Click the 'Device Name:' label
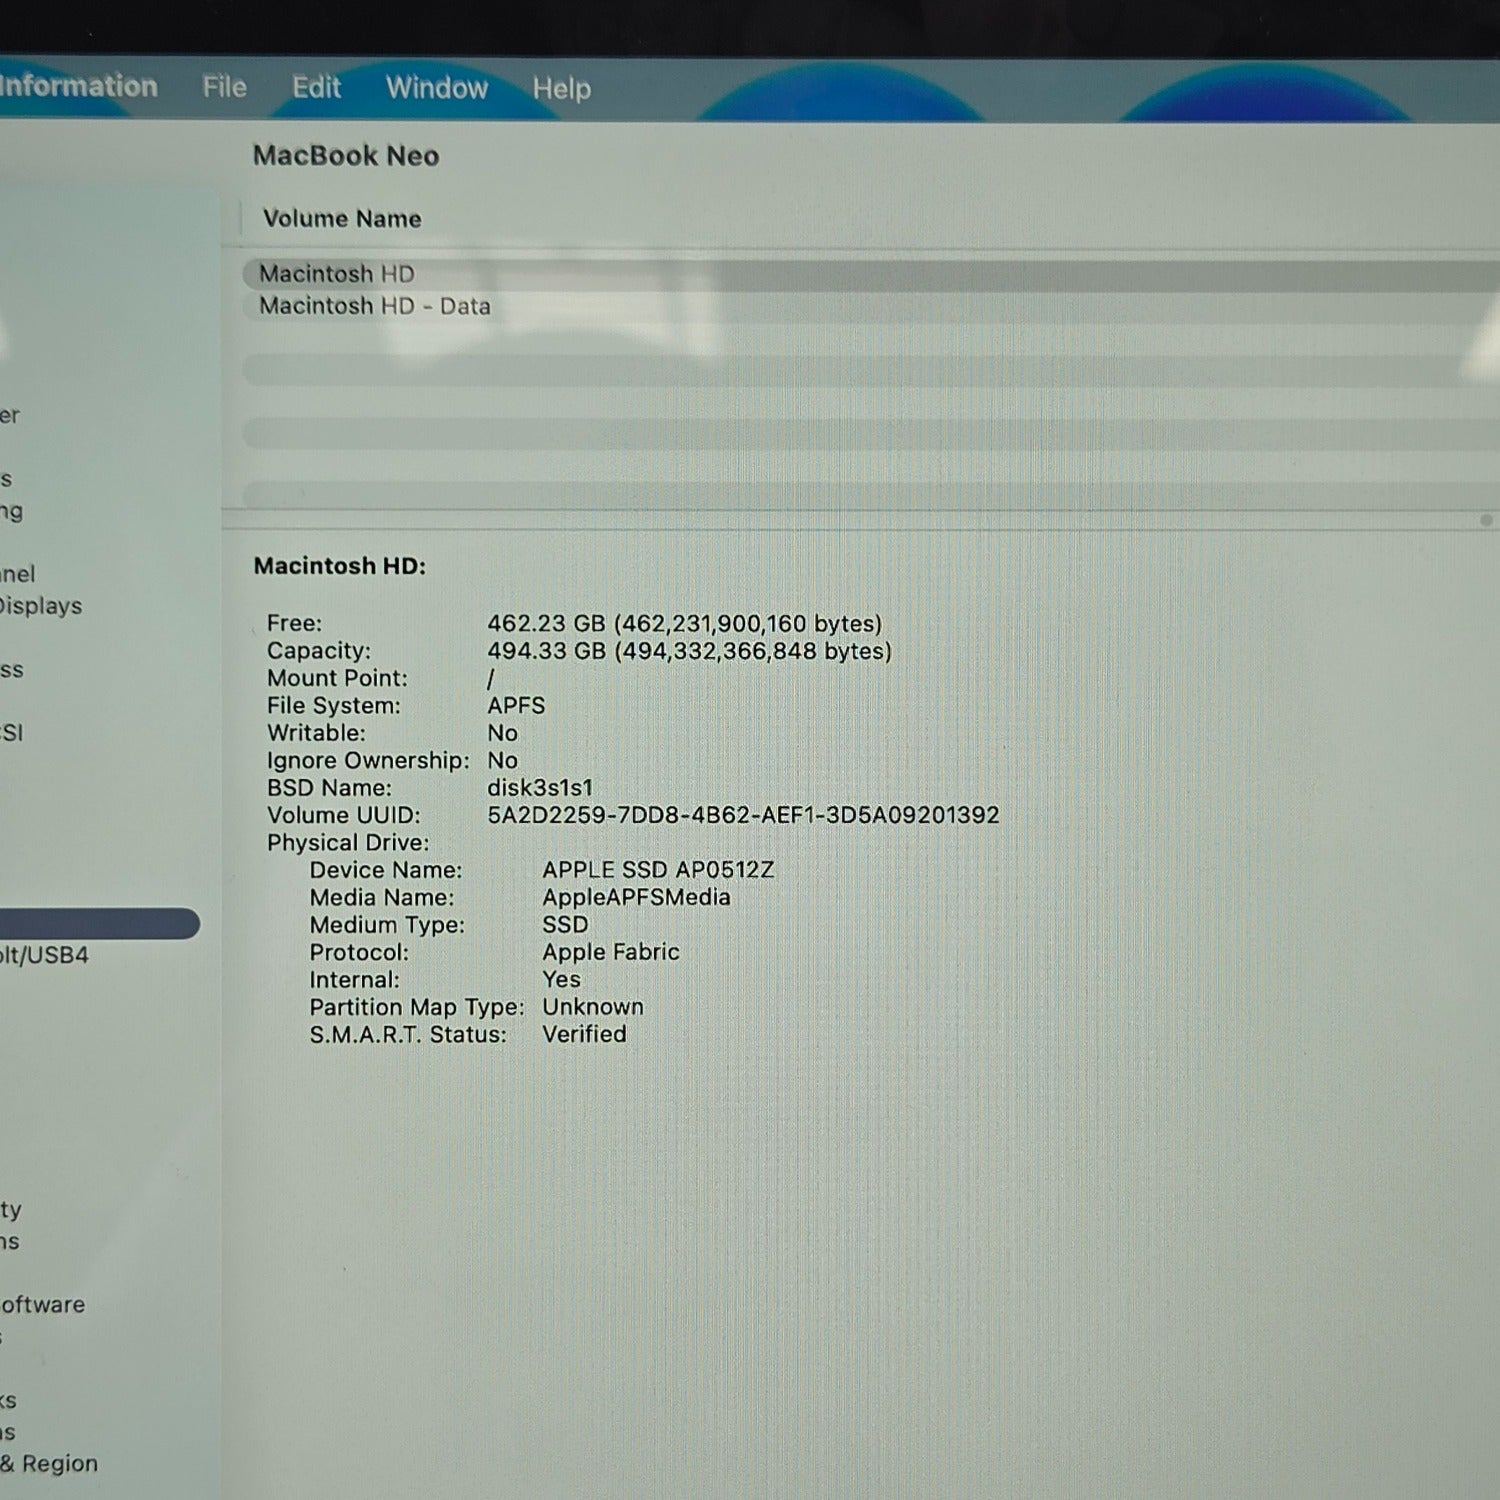 pyautogui.click(x=386, y=870)
